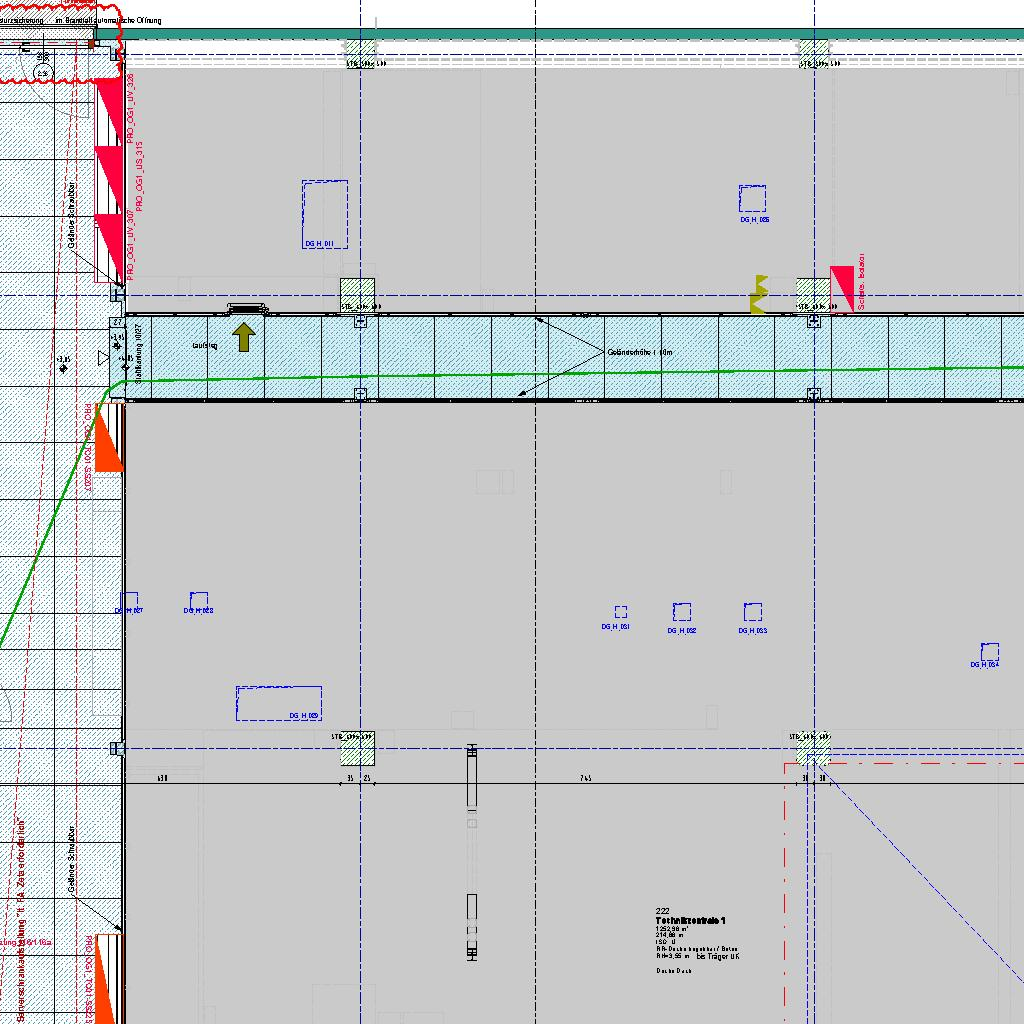Select the vertical label 'PRO_OG1_UV_307'

[131, 245]
